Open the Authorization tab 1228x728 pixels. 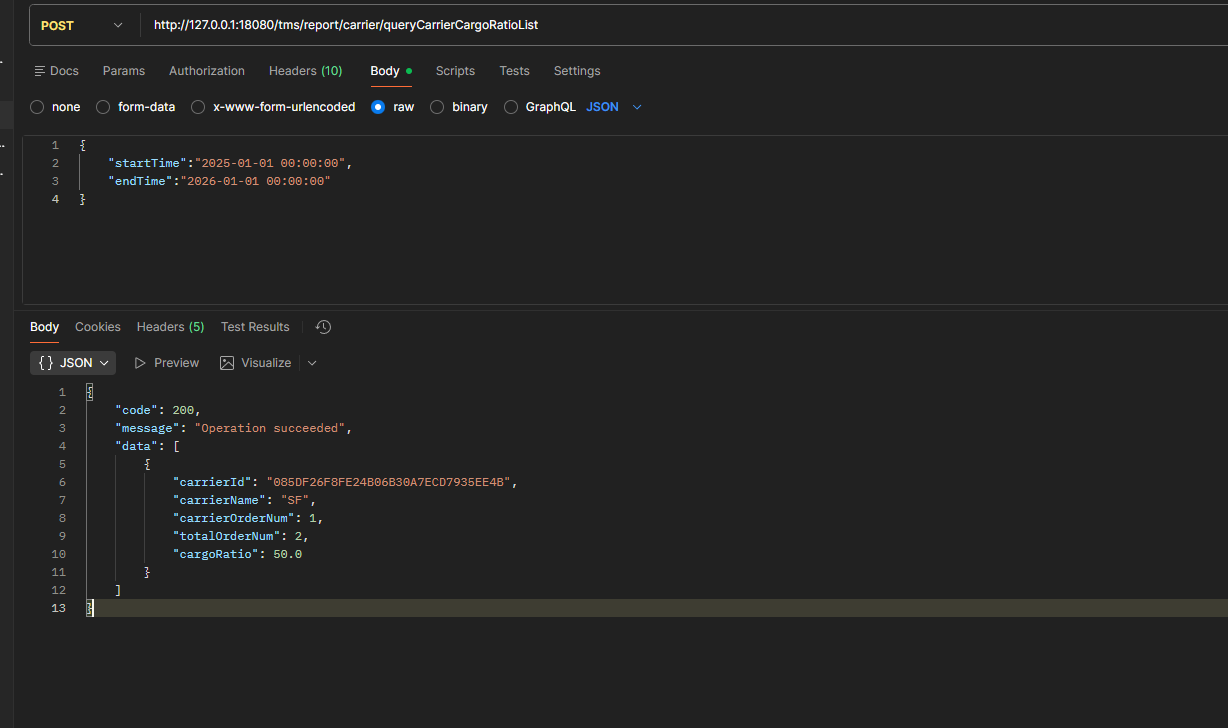[x=207, y=71]
